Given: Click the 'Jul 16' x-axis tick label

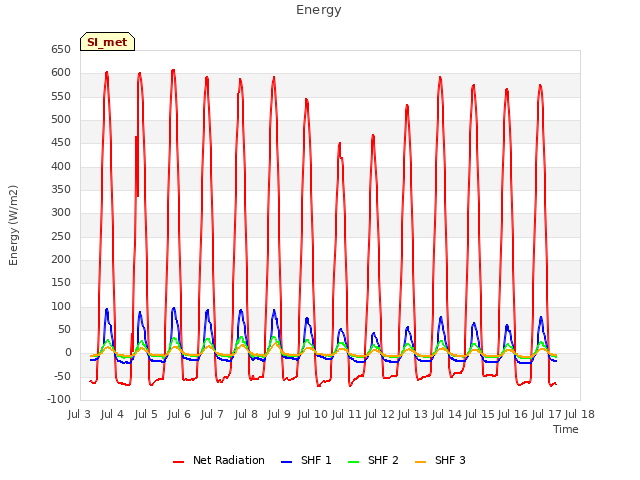Looking at the screenshot, I should [x=513, y=414].
